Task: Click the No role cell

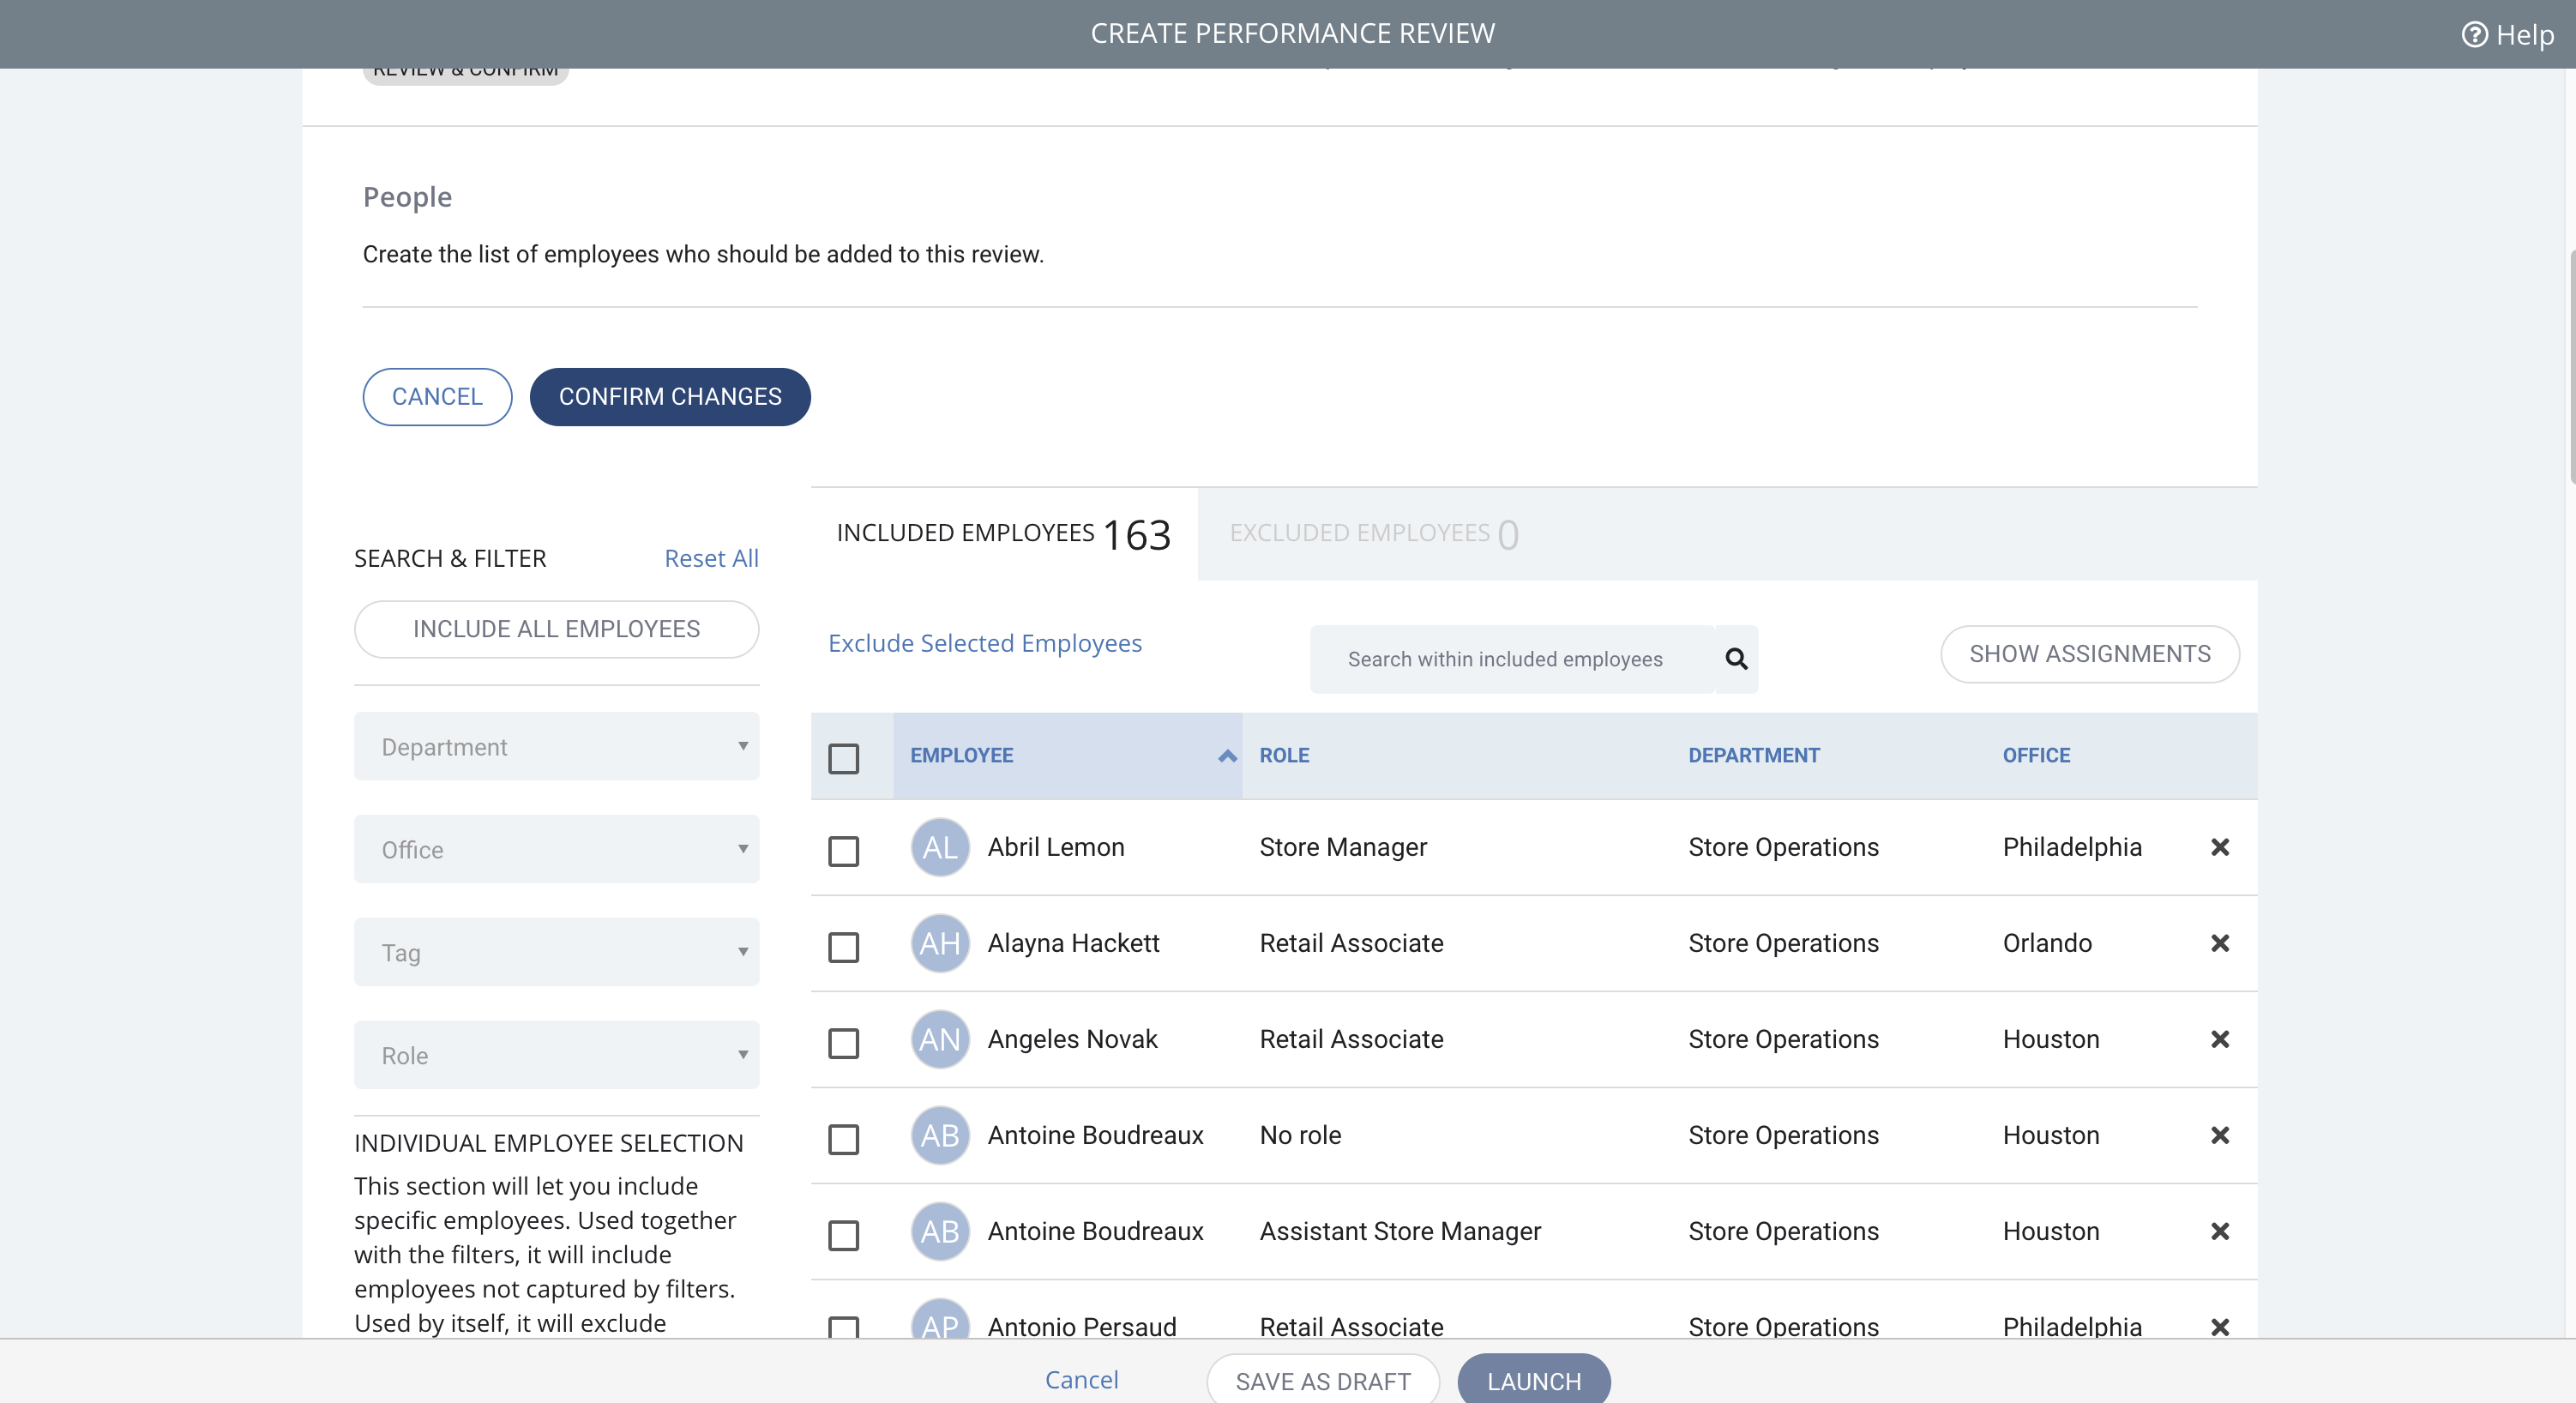Action: pos(1300,1135)
